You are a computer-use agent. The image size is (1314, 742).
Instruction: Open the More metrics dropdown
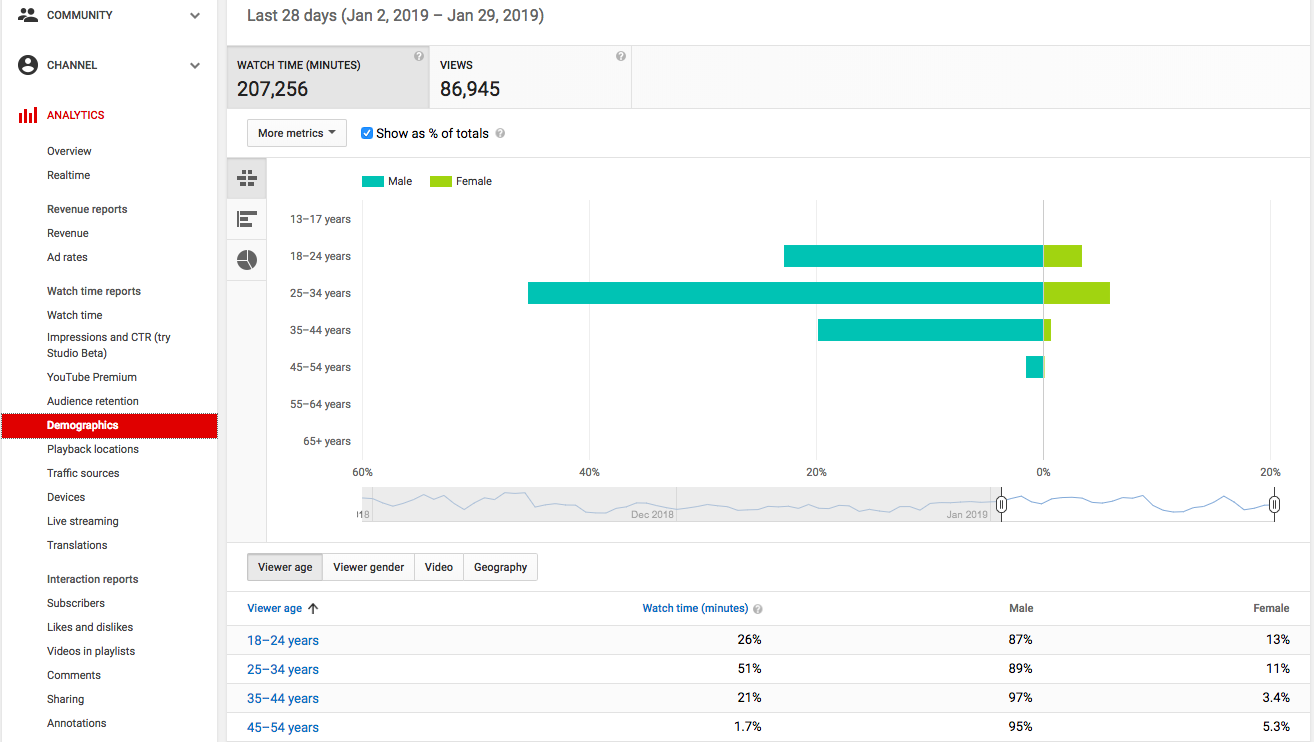[296, 132]
